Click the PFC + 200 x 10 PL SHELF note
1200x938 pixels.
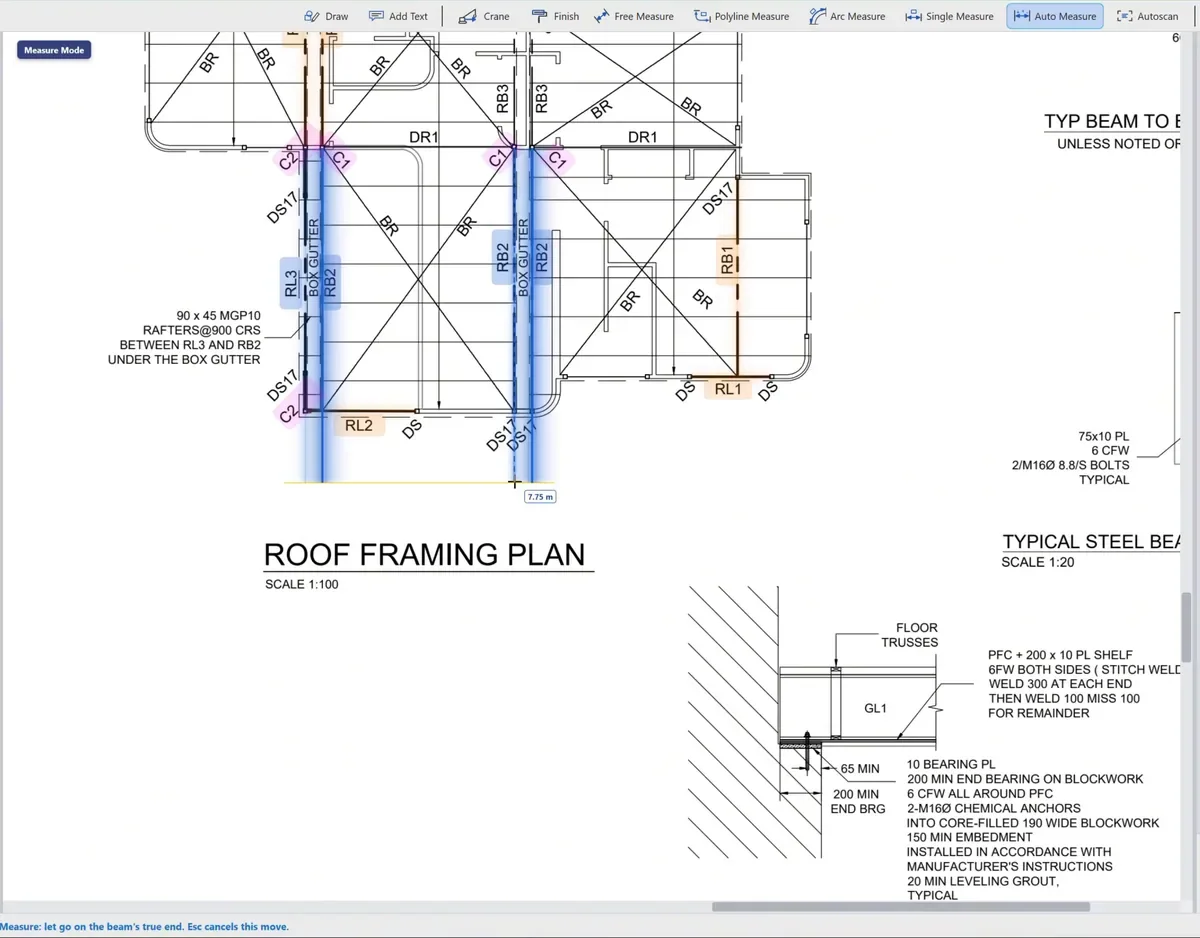tap(1060, 655)
